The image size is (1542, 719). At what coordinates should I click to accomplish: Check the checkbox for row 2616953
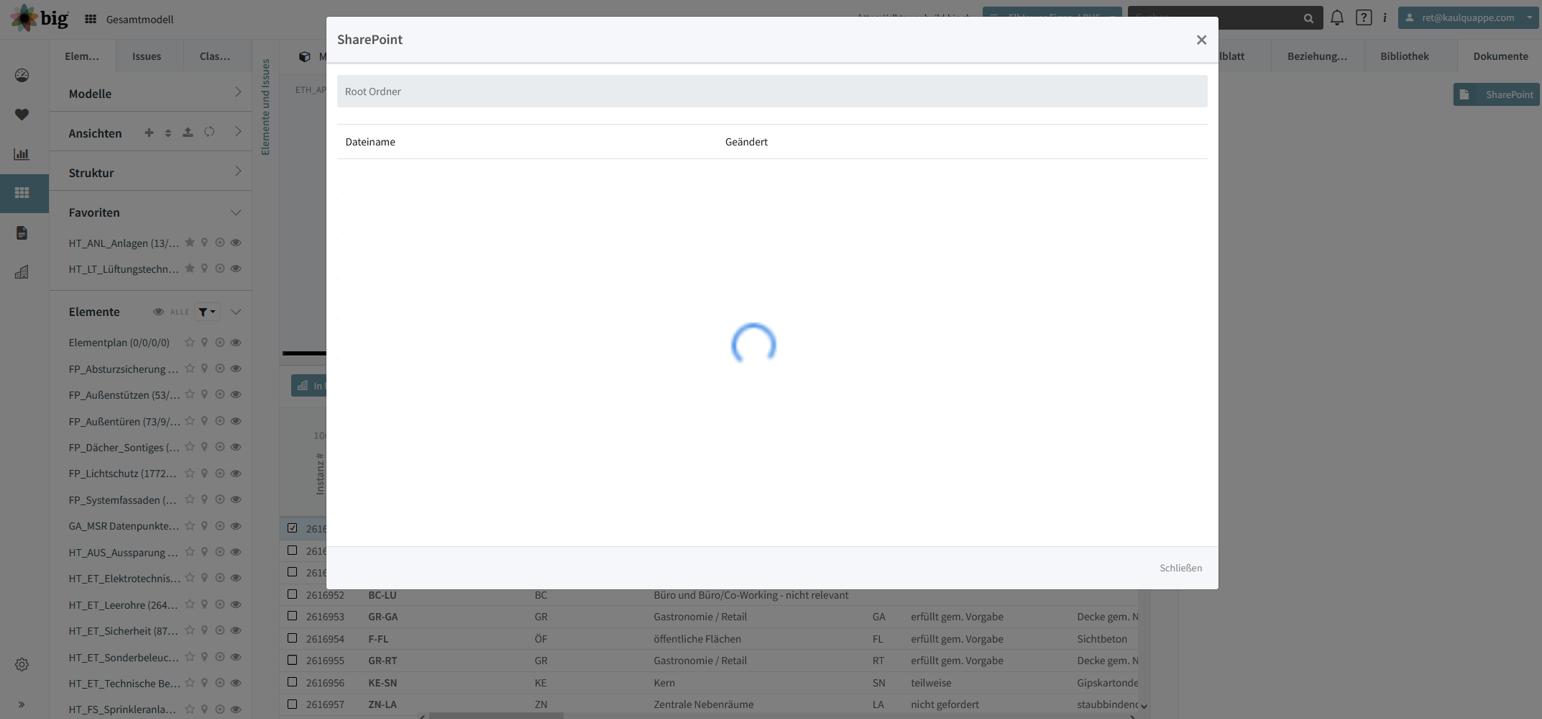click(292, 616)
